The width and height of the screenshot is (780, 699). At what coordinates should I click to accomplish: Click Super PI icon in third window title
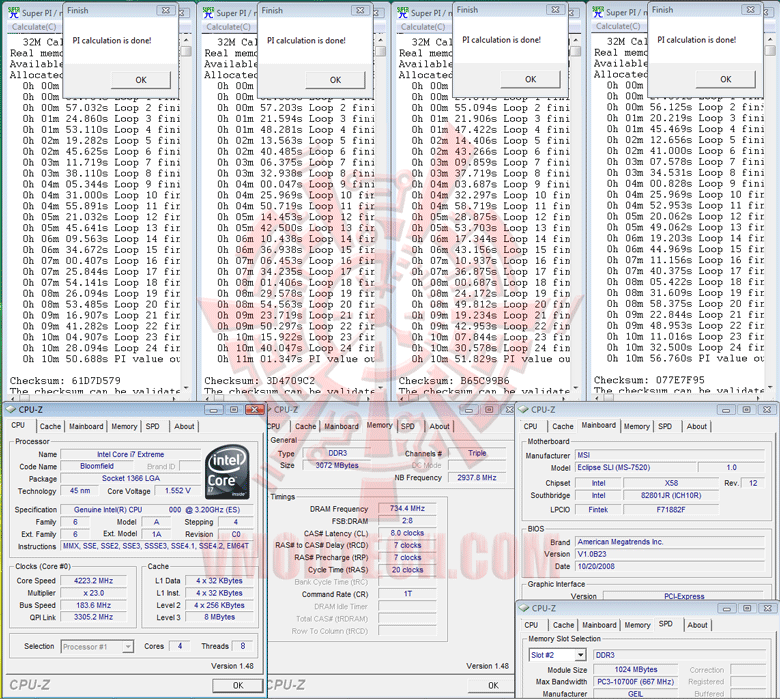point(403,12)
